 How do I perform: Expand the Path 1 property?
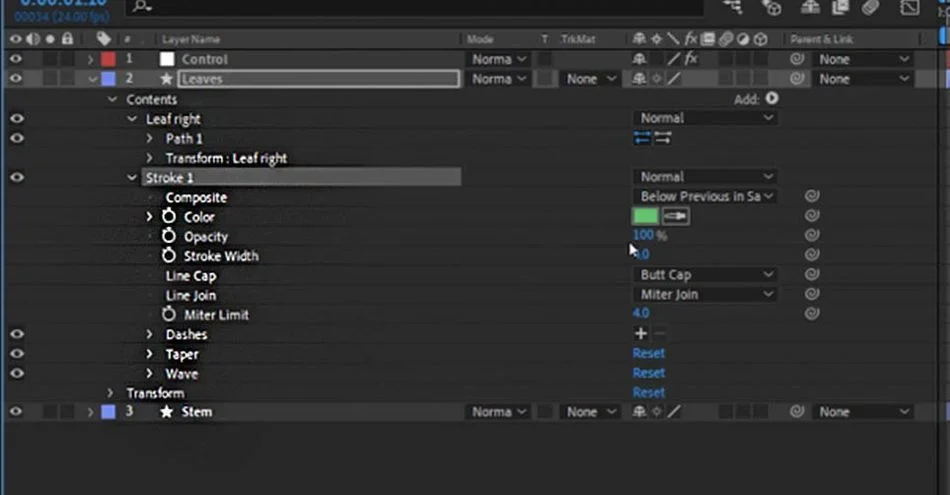[150, 138]
